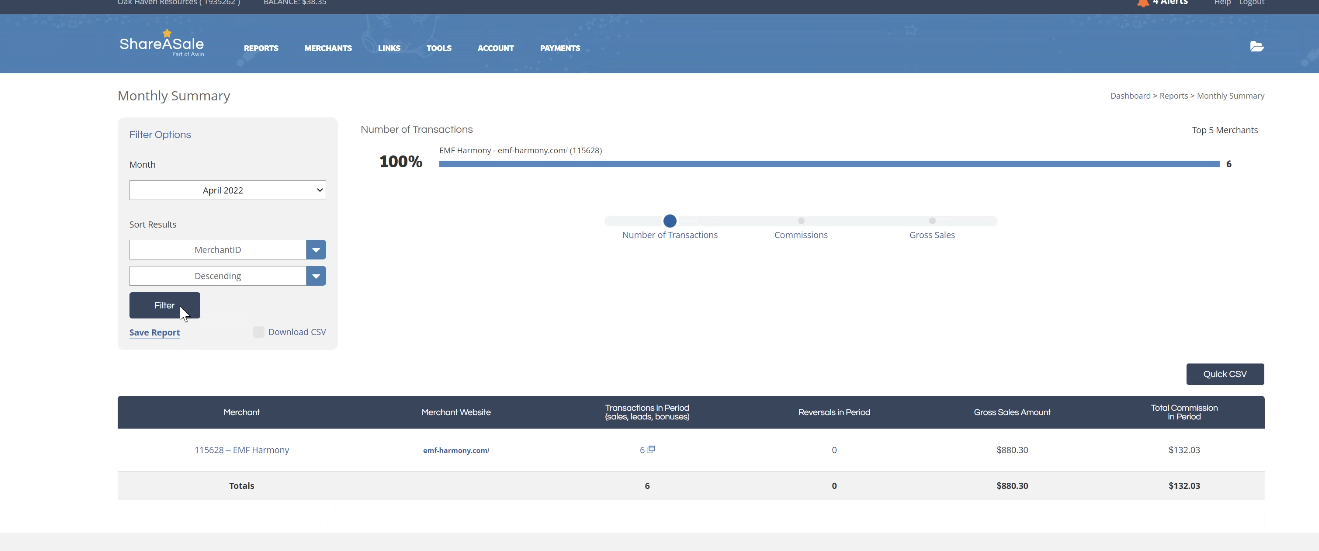This screenshot has height=551, width=1319.
Task: Click the Monthly Summary breadcrumb text
Action: tap(1231, 96)
